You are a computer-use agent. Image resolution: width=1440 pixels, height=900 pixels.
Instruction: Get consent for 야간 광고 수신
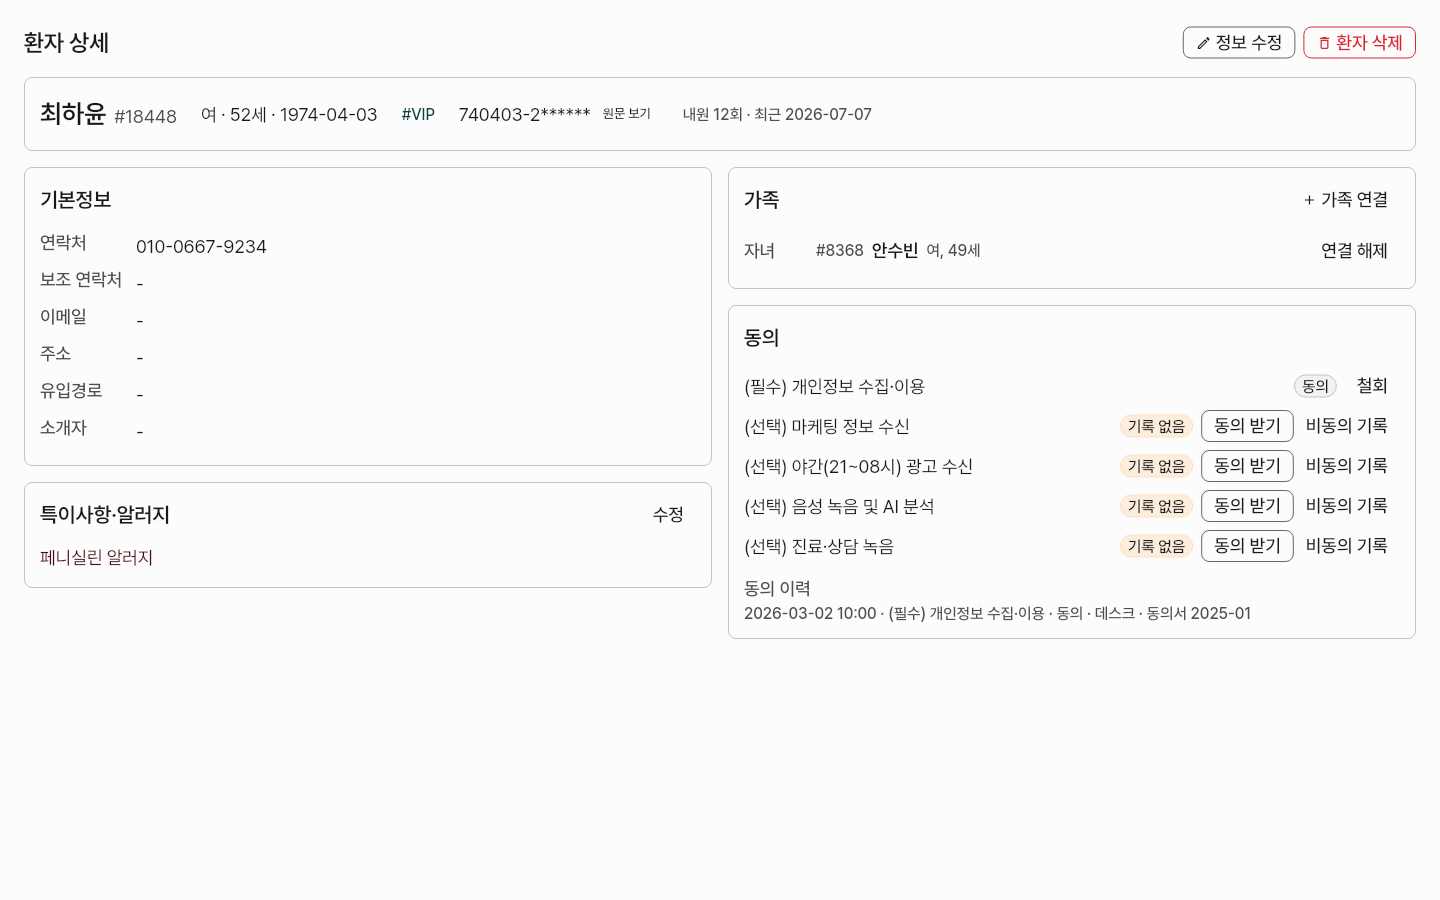[1247, 466]
